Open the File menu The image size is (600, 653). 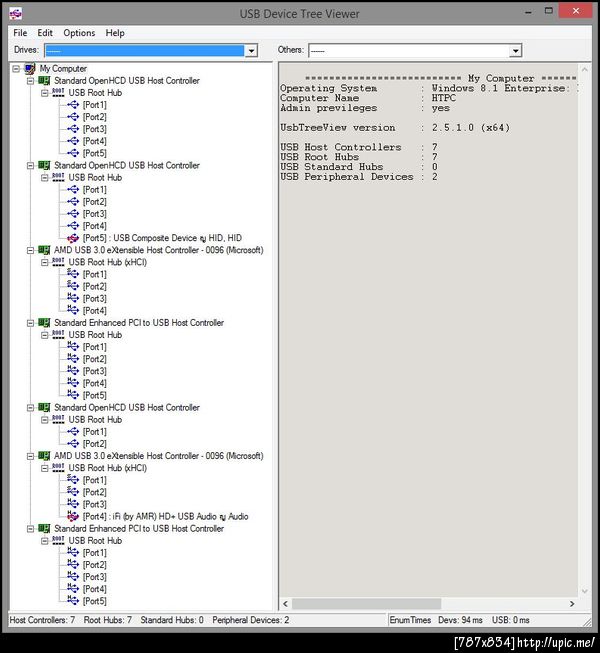(x=20, y=33)
